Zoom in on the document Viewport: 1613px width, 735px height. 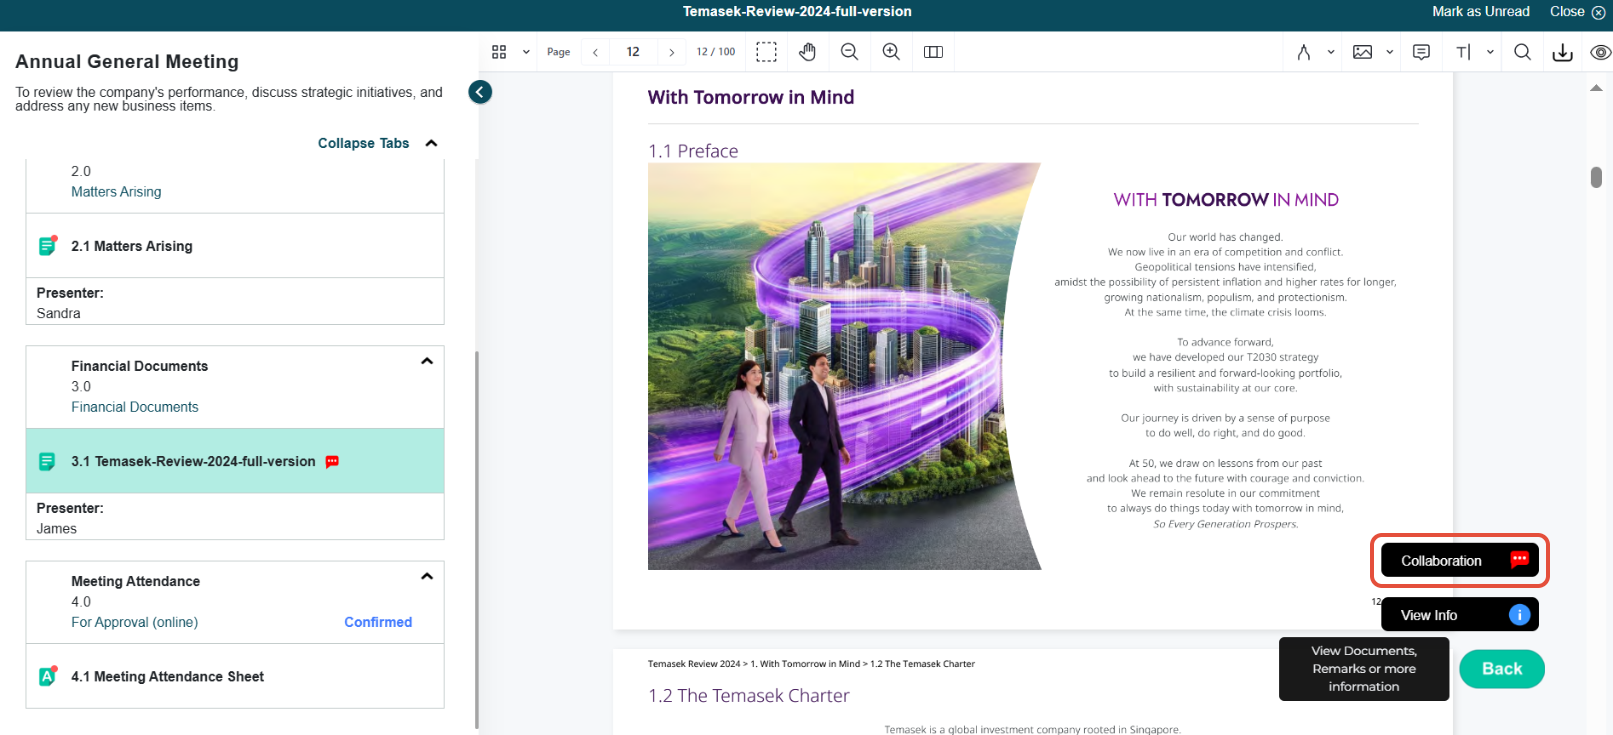891,52
